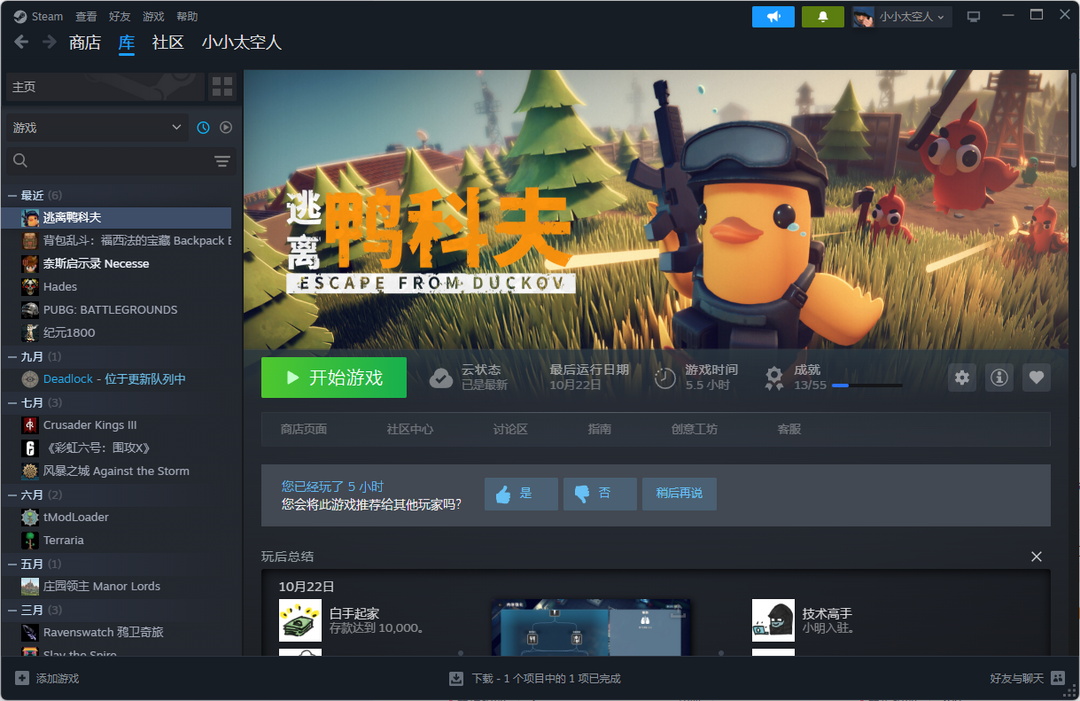
Task: Select 风暴之城 Against the Storm
Action: [x=117, y=471]
